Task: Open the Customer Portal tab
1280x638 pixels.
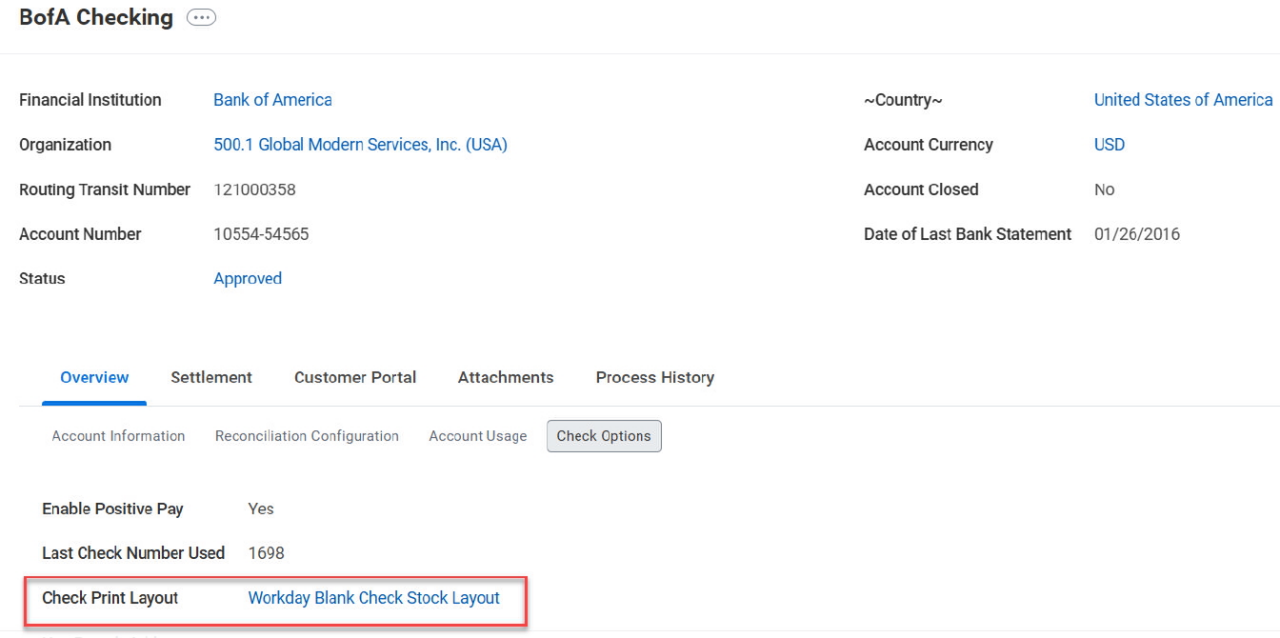Action: [x=355, y=378]
